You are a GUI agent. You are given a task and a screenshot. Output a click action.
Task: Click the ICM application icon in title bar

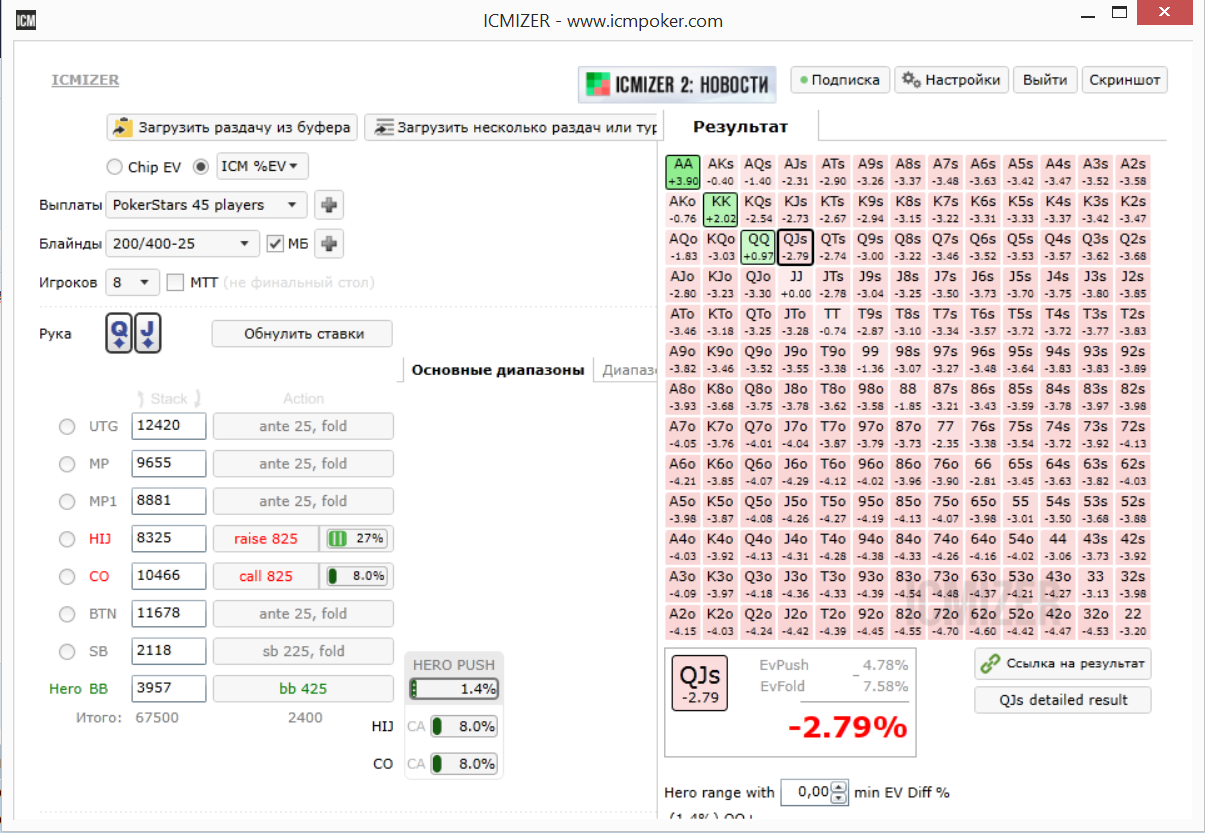[26, 20]
